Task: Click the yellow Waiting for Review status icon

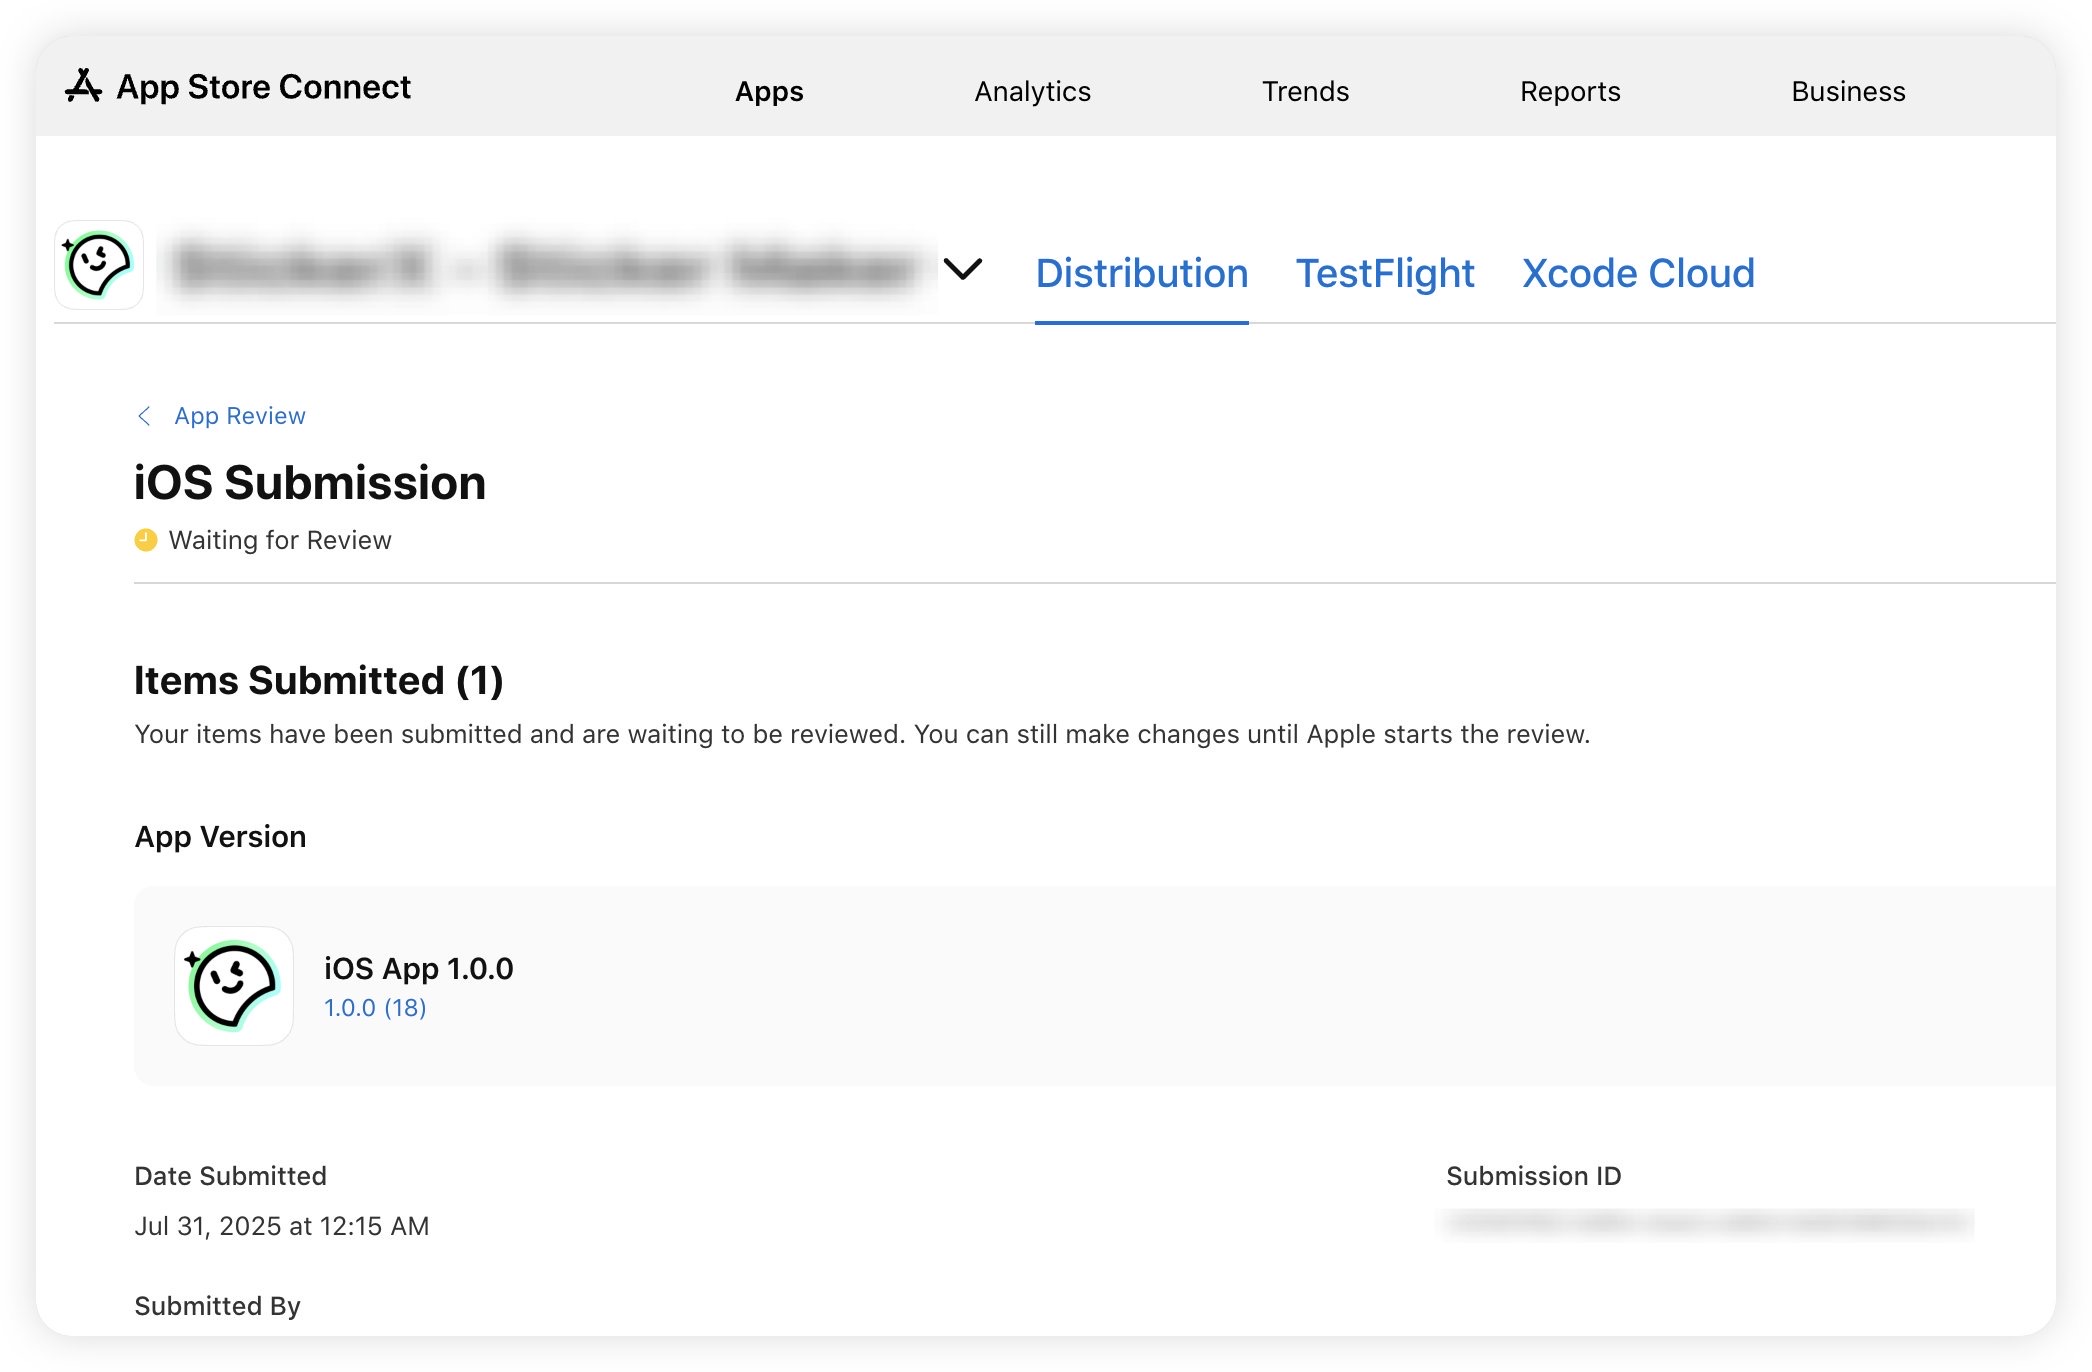Action: click(x=146, y=540)
